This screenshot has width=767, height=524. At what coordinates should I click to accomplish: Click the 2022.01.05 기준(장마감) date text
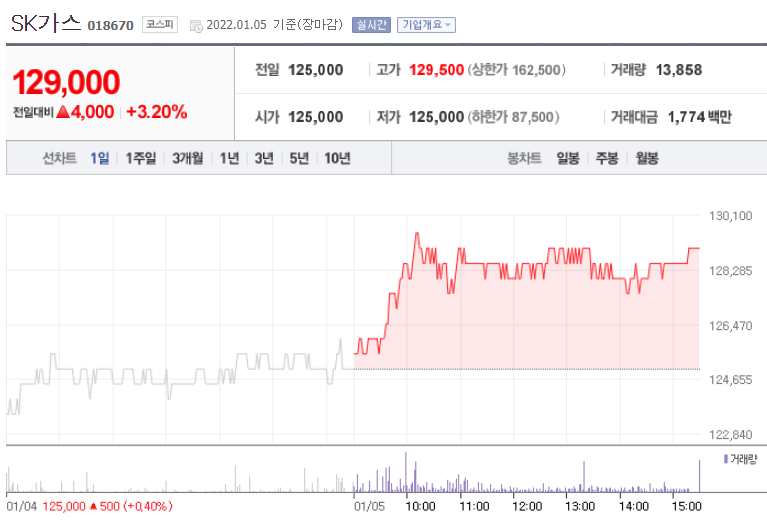274,24
